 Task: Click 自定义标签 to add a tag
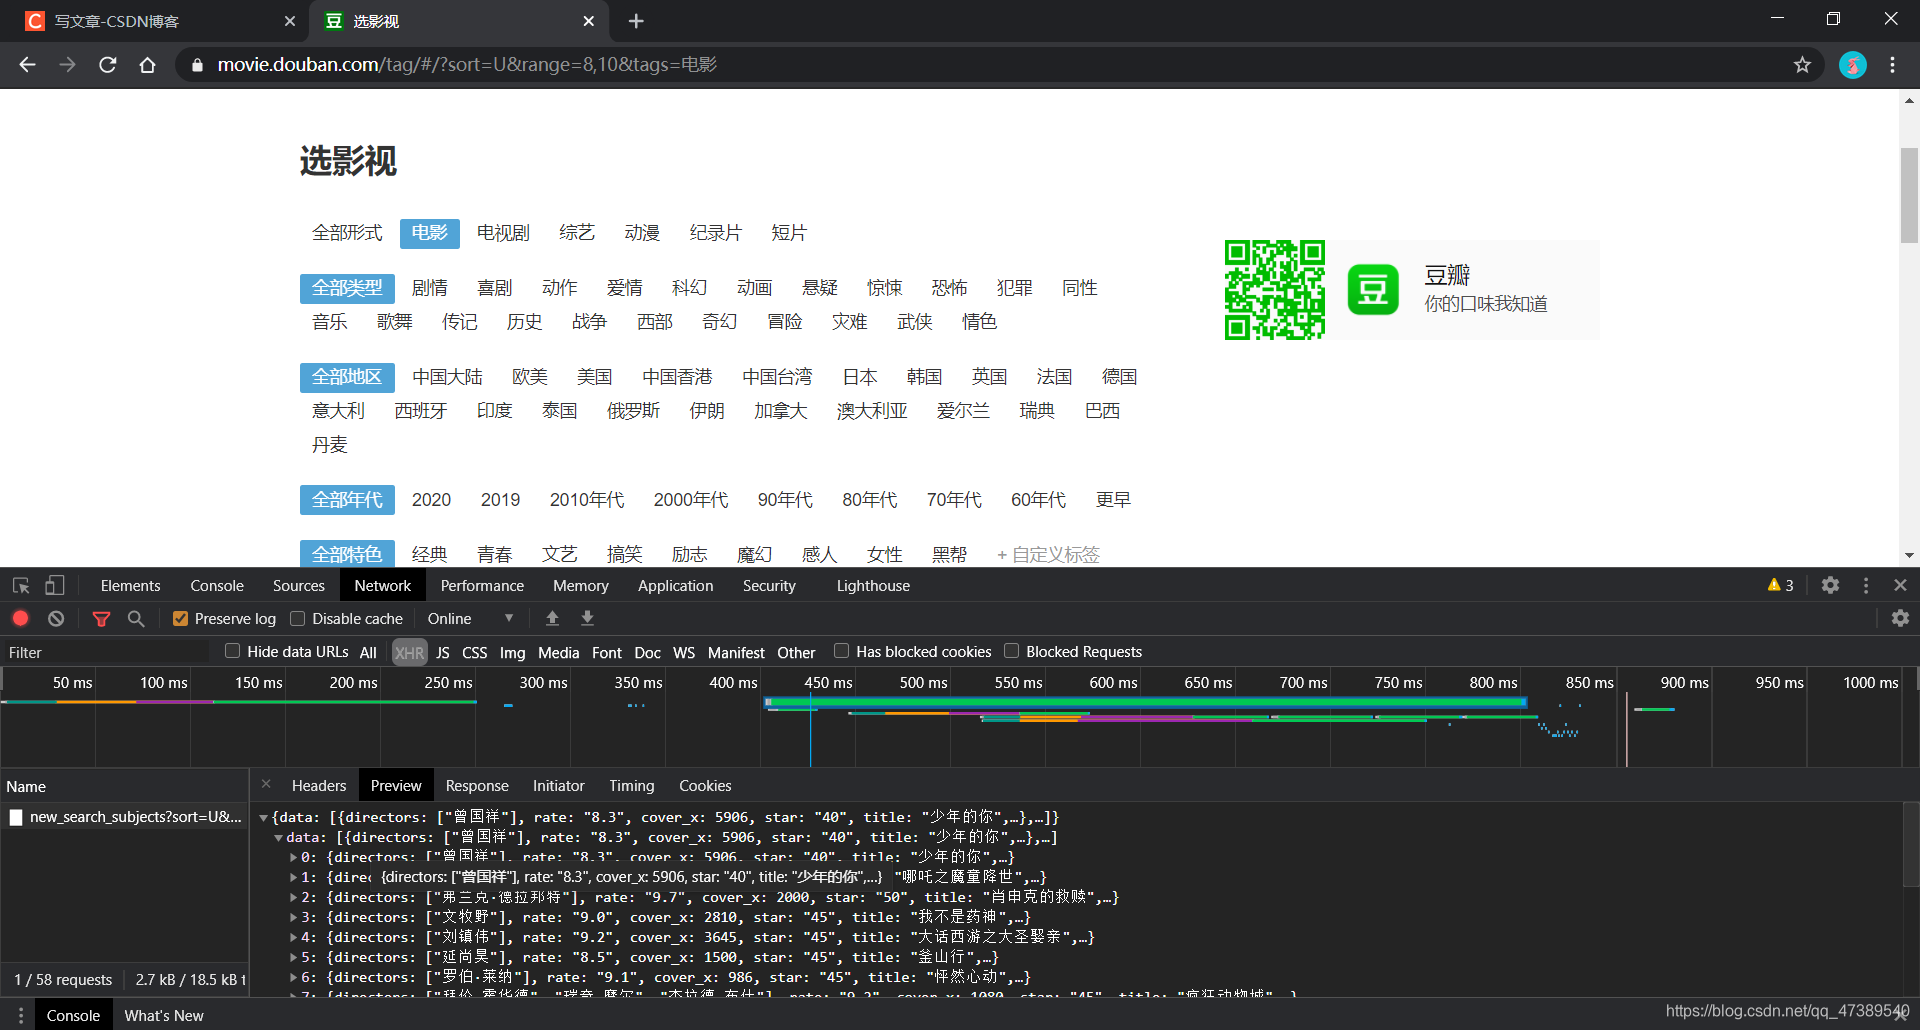click(x=1048, y=555)
